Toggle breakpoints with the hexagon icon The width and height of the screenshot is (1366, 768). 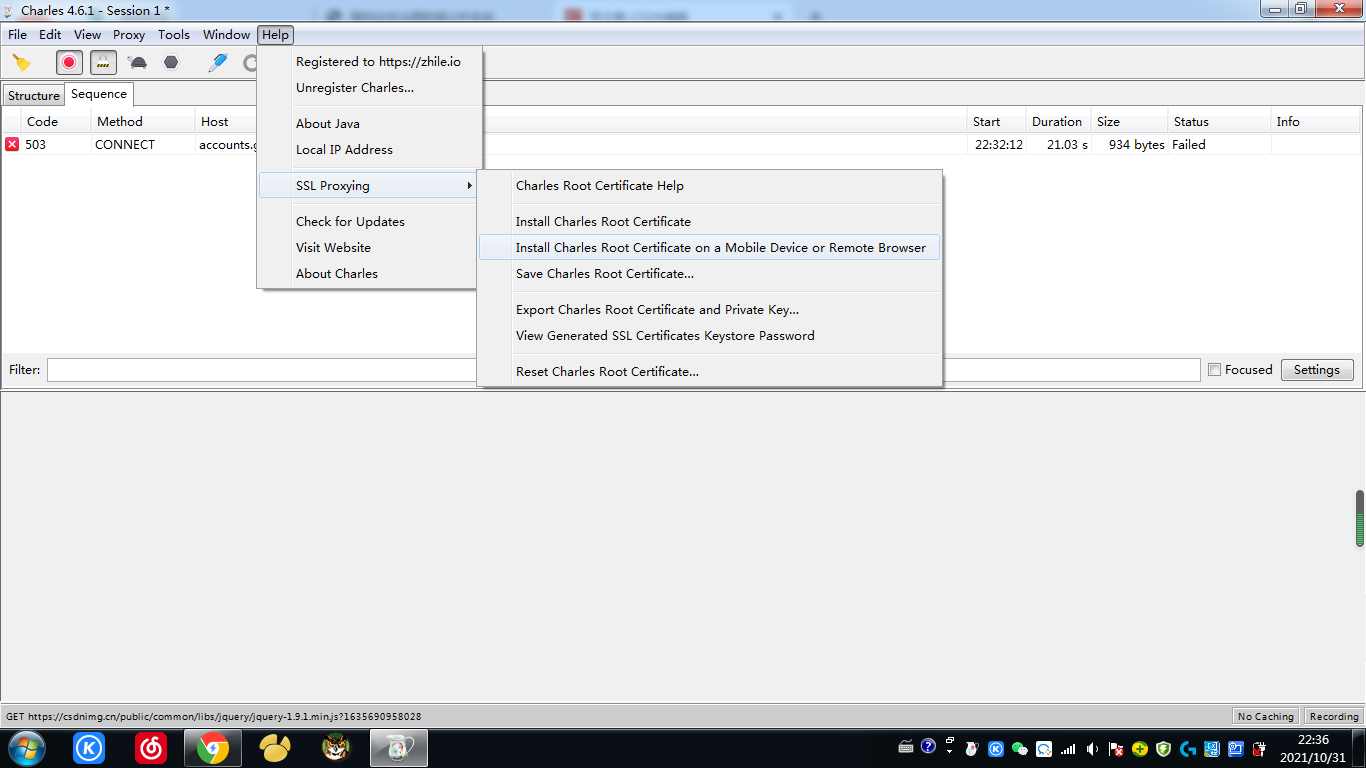pyautogui.click(x=171, y=63)
